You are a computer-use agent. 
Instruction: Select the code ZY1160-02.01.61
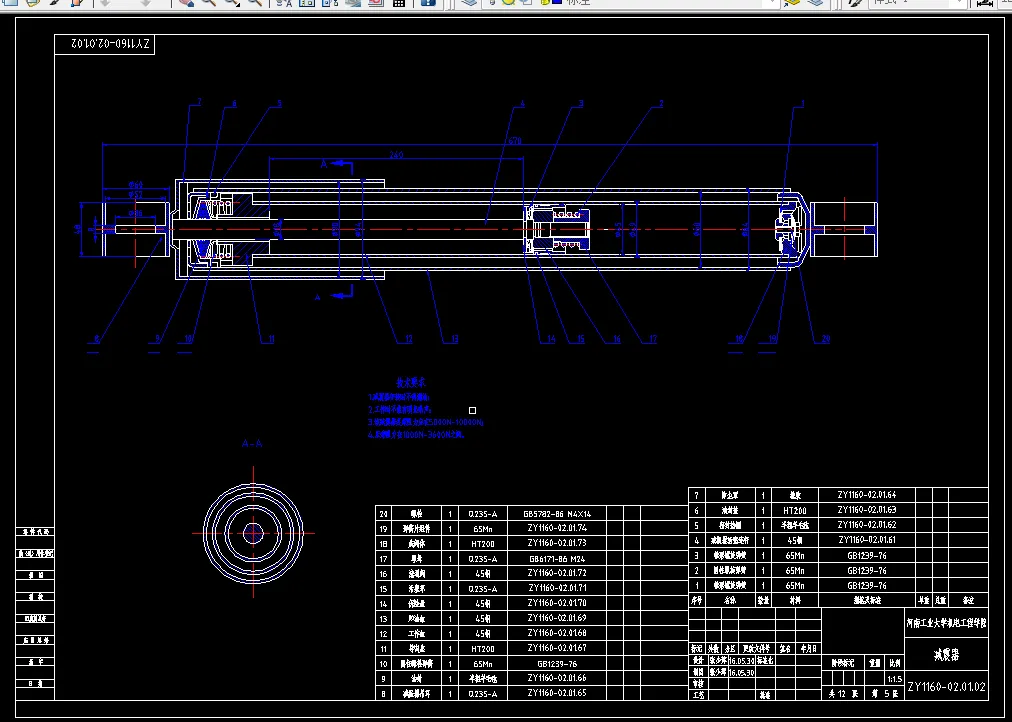tap(867, 540)
